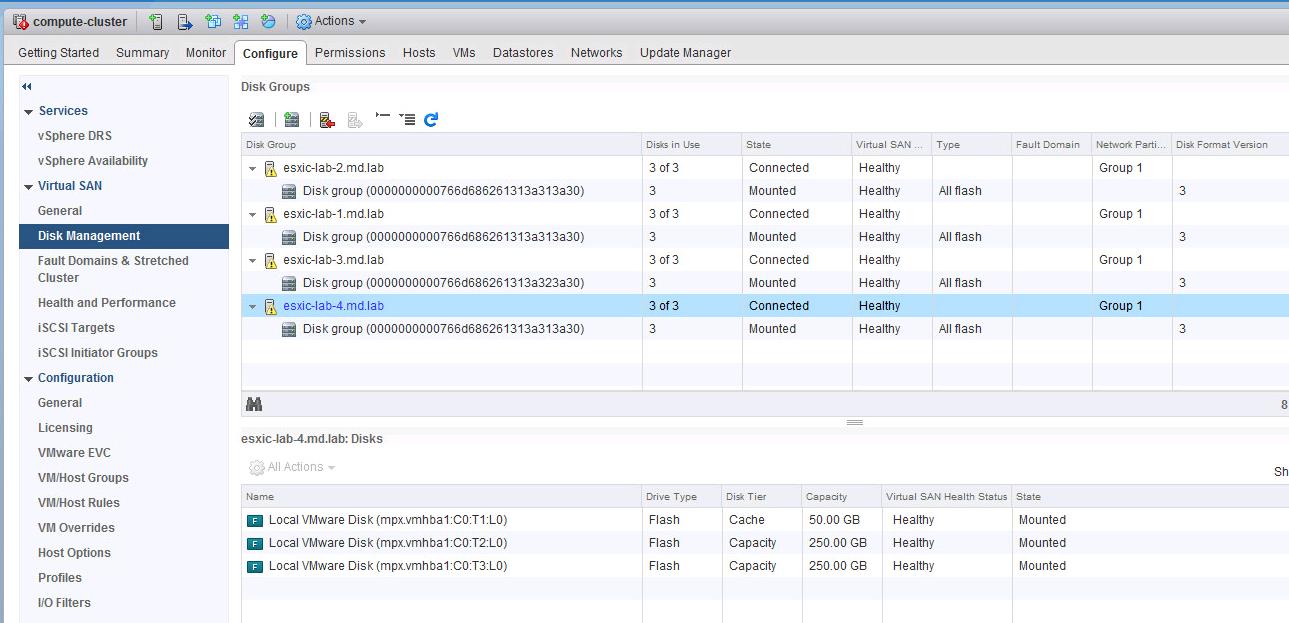Viewport: 1289px width, 623px height.
Task: Click the host icon beside esxic-lab-2.md.lab
Action: point(270,168)
